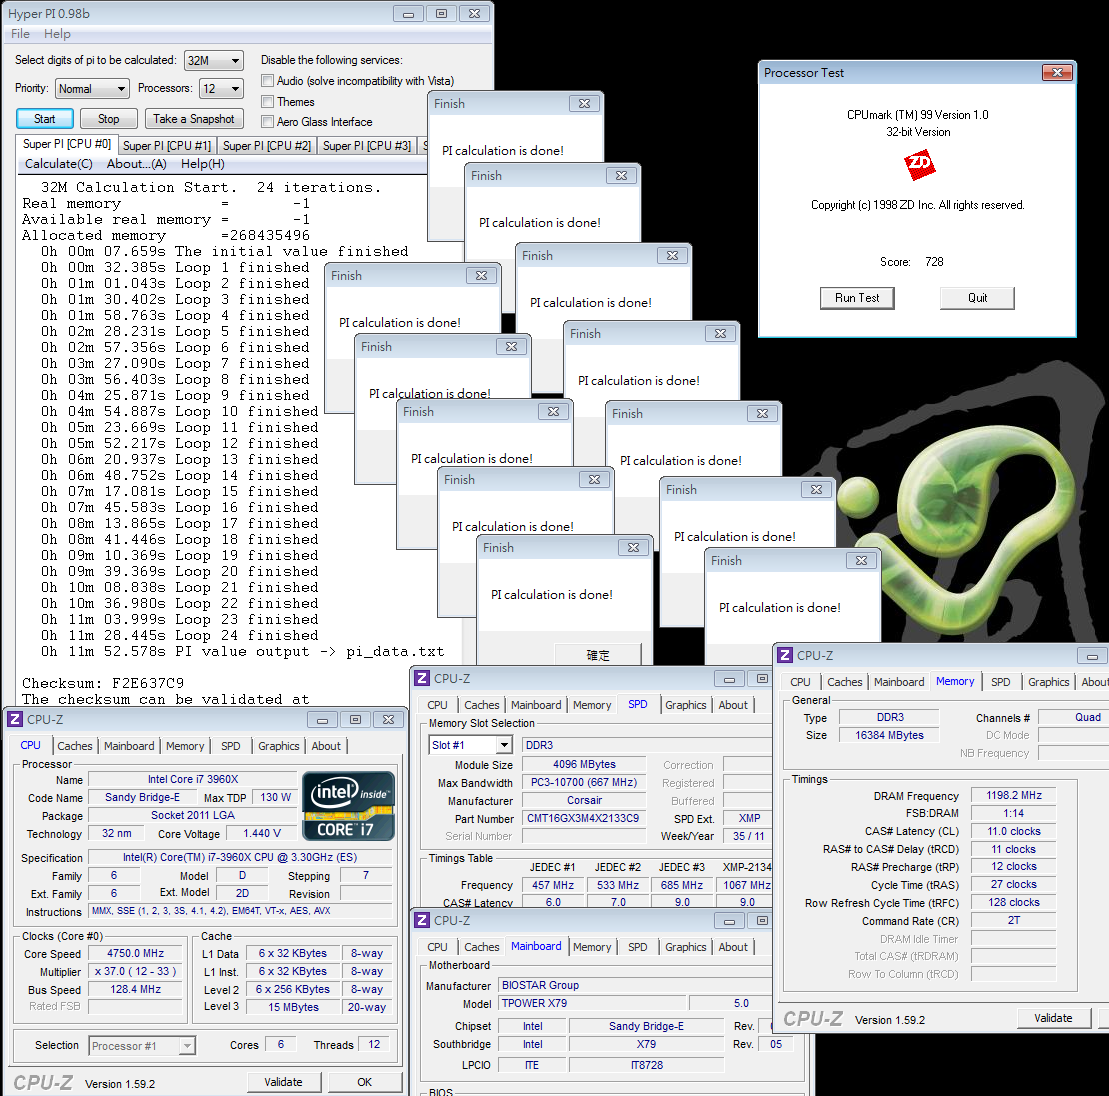Maximize the Hyper PI window
Viewport: 1109px width, 1096px height.
tap(441, 13)
